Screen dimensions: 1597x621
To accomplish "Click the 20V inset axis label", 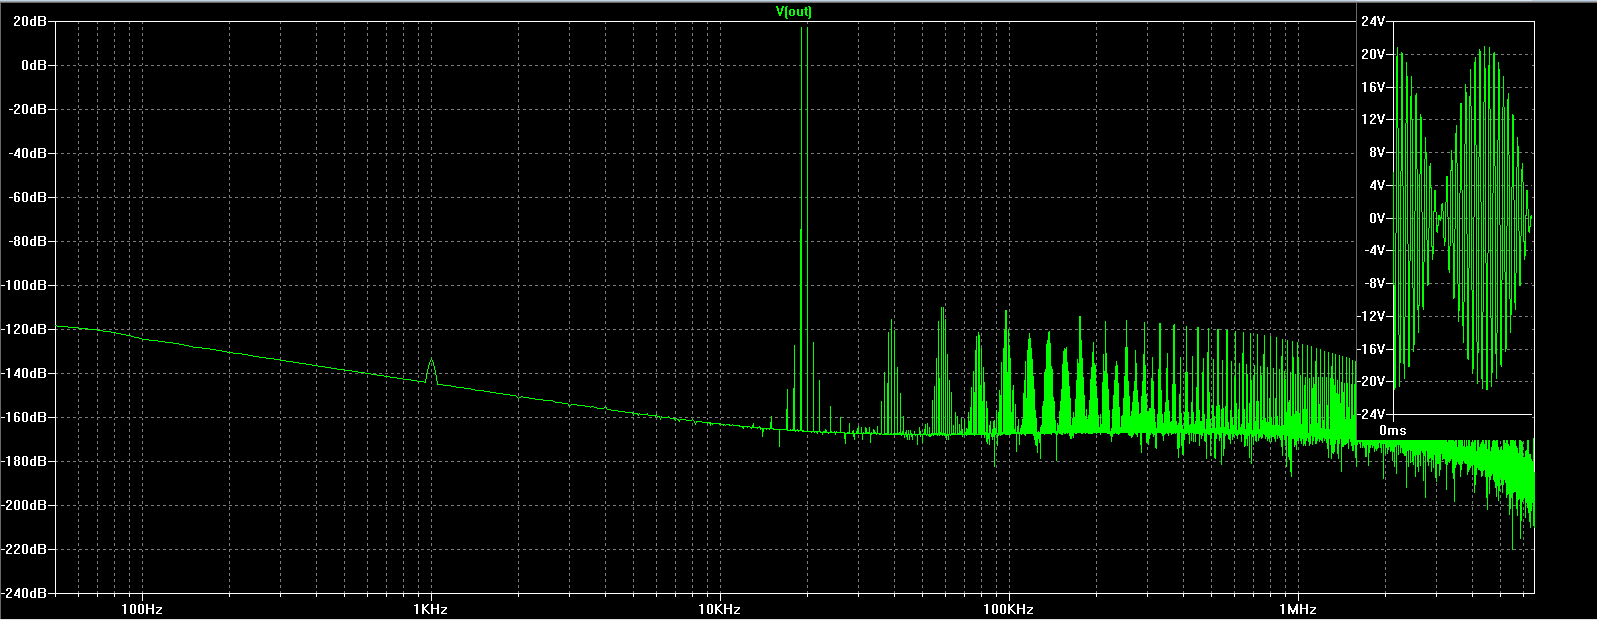I will pos(1372,54).
